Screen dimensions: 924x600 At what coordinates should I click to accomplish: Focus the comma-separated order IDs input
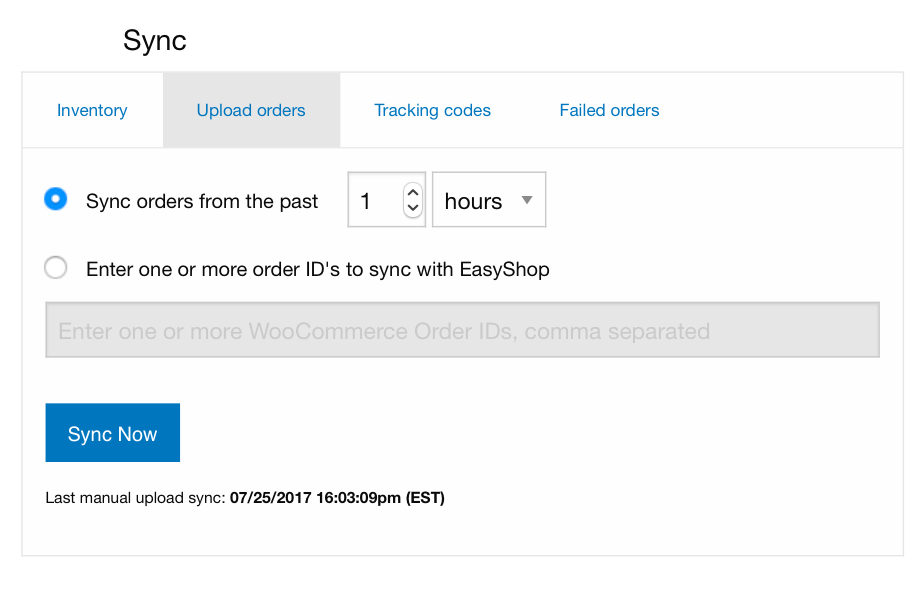coord(462,330)
